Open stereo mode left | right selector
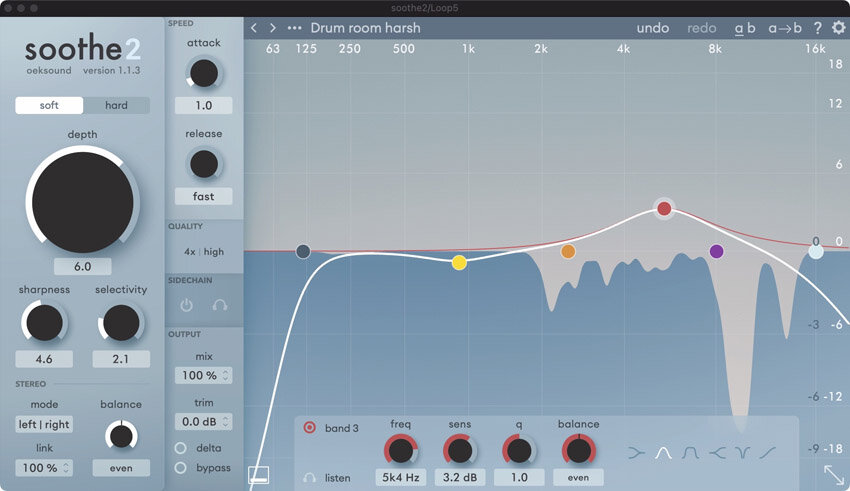The height and width of the screenshot is (491, 850). pyautogui.click(x=44, y=424)
